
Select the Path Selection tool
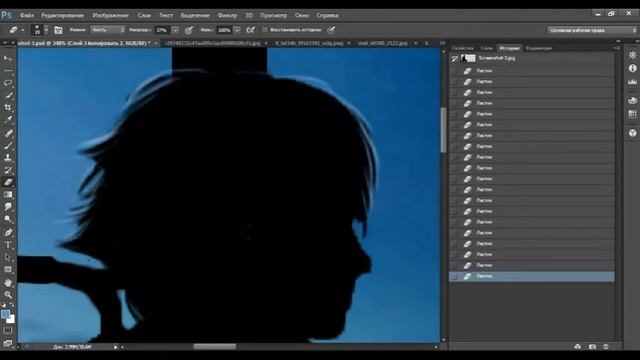(x=8, y=257)
